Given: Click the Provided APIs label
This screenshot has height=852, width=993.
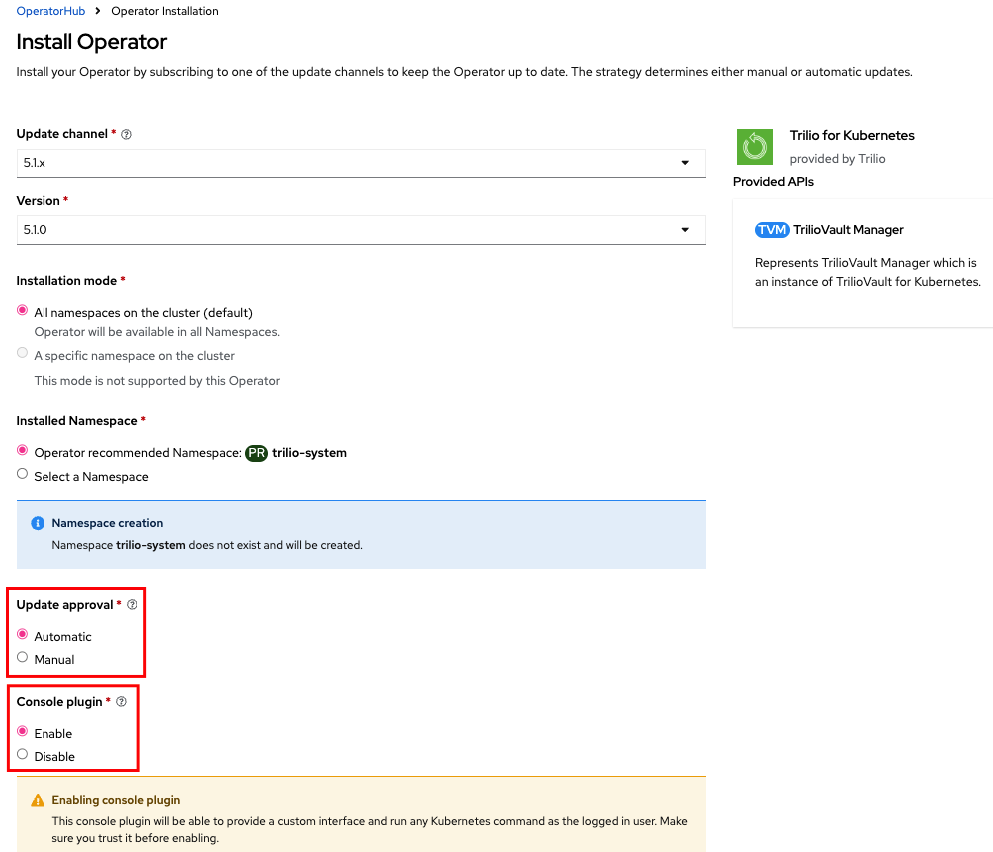Looking at the screenshot, I should [x=773, y=182].
